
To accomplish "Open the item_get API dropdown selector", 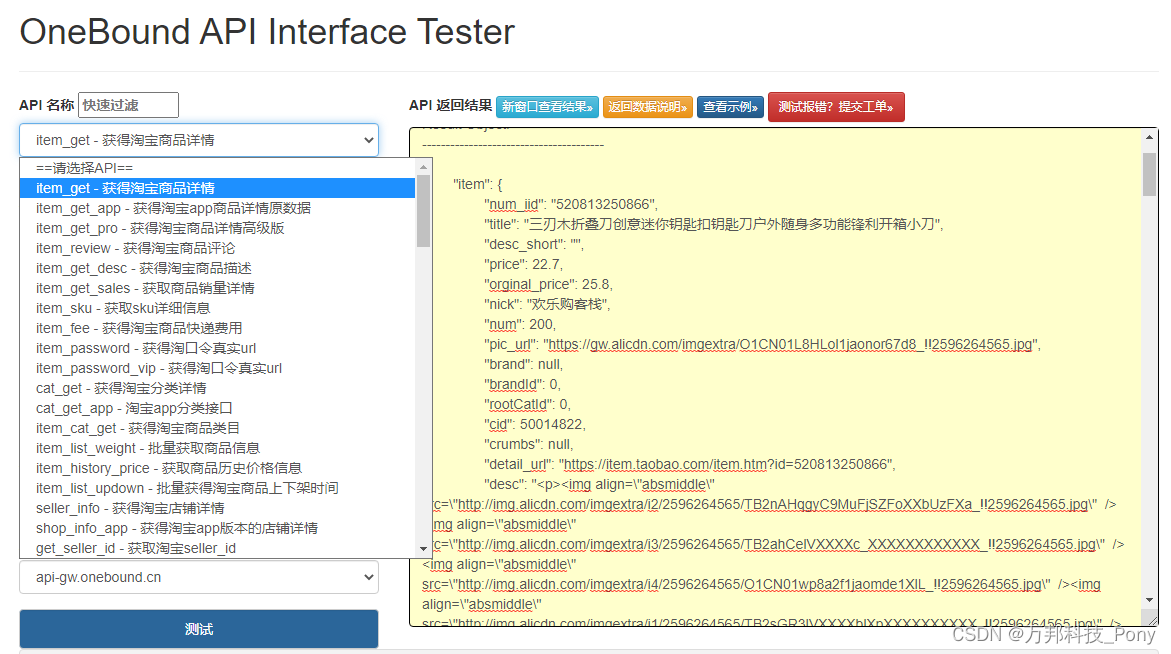I will click(199, 140).
